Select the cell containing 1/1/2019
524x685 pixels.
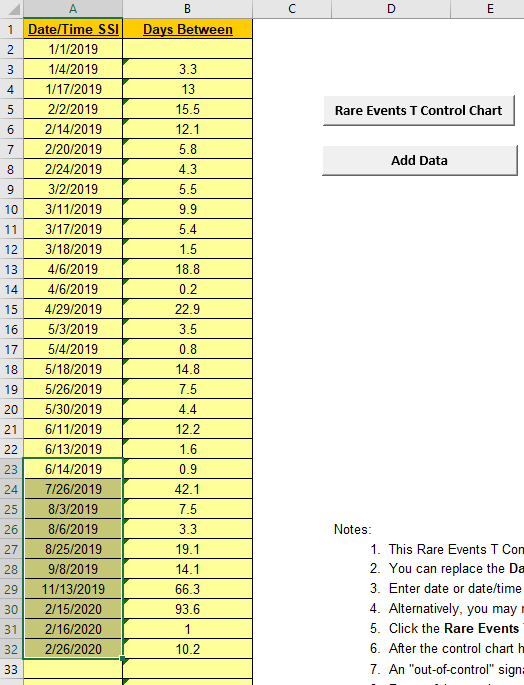click(73, 49)
